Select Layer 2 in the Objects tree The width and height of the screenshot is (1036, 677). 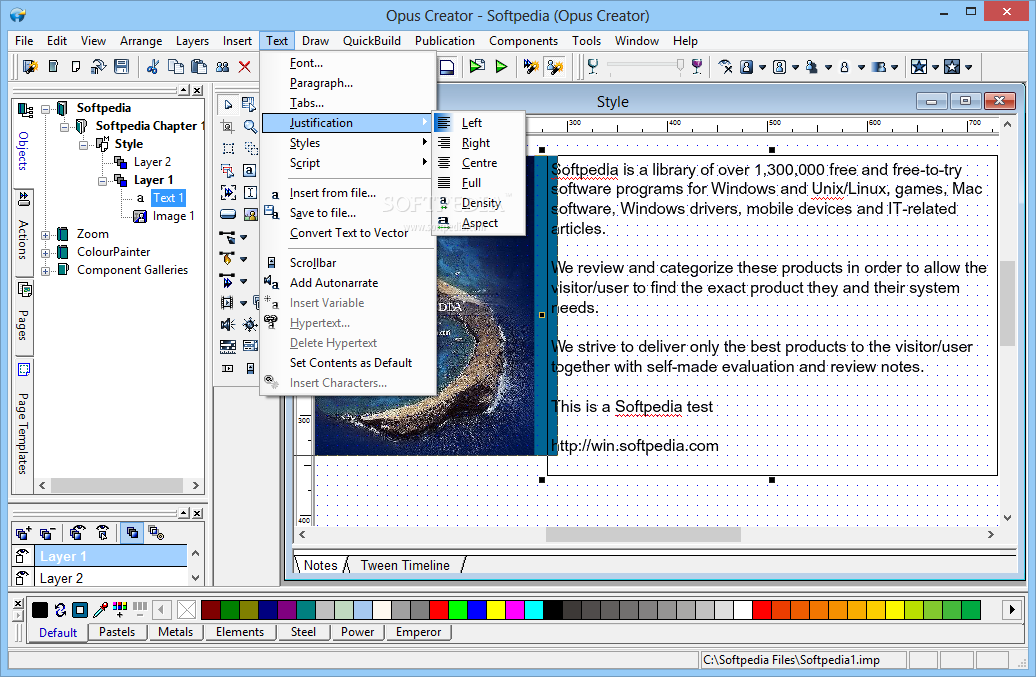[152, 162]
